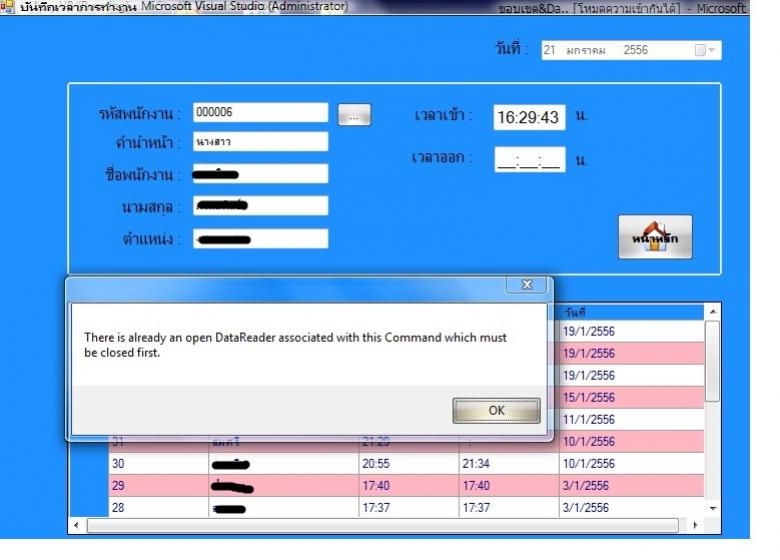Focus the employee ID field showing 000006
Image resolution: width=780 pixels, height=560 pixels.
[261, 112]
